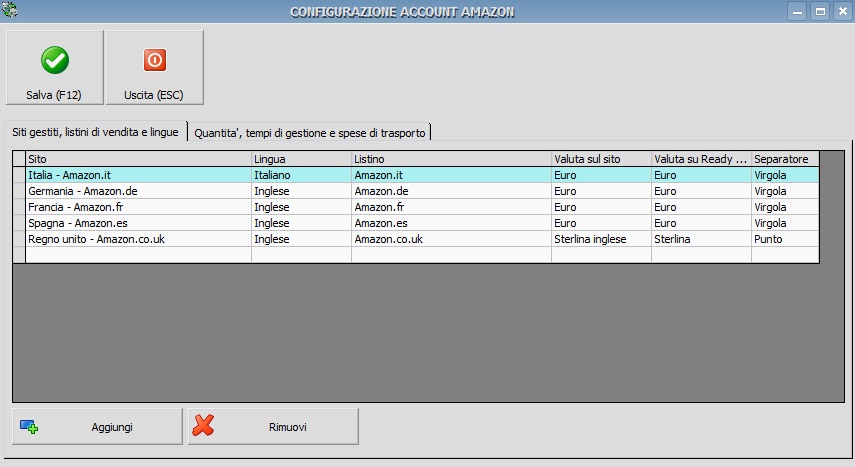Viewport: 855px width, 467px height.
Task: Click the Uscita (ESC) label
Action: [x=154, y=95]
